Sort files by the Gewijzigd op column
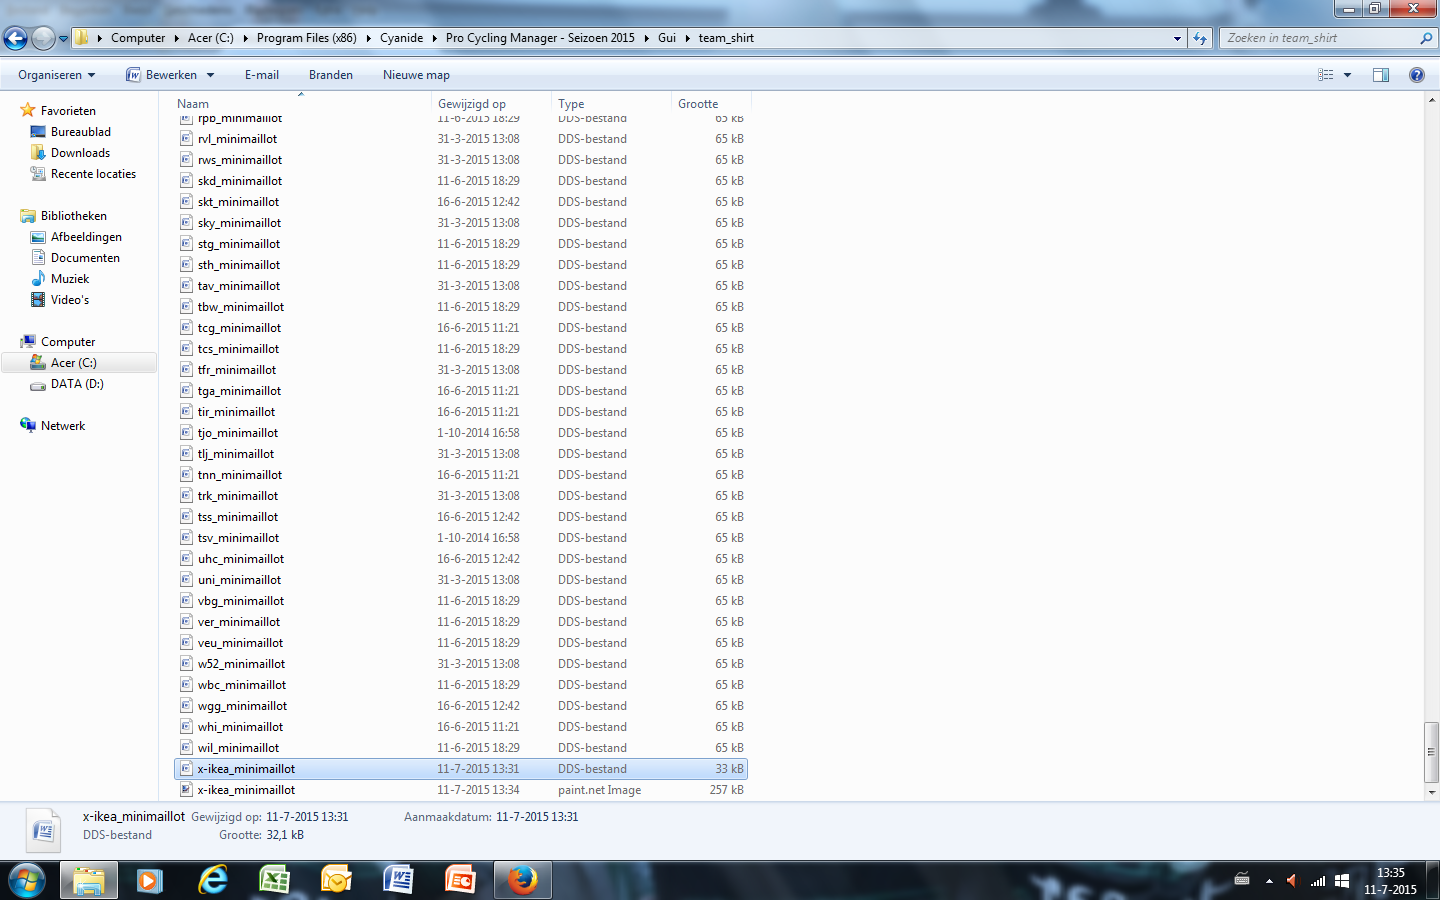Viewport: 1440px width, 900px height. [x=472, y=104]
